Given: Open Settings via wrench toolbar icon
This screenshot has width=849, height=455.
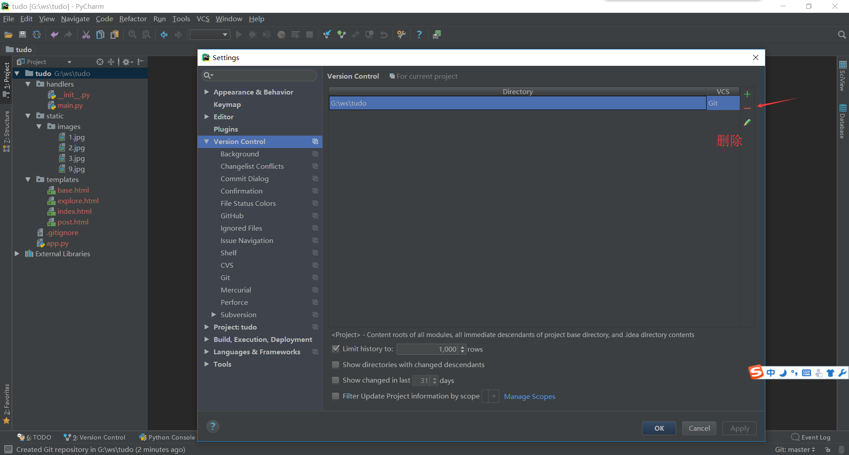Looking at the screenshot, I should click(401, 35).
